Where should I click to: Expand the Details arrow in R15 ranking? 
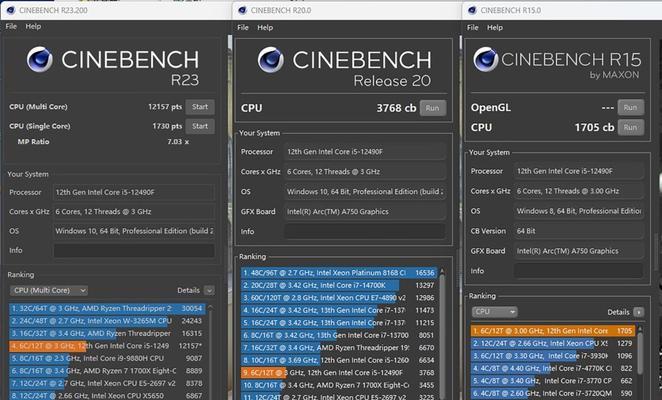click(x=639, y=312)
